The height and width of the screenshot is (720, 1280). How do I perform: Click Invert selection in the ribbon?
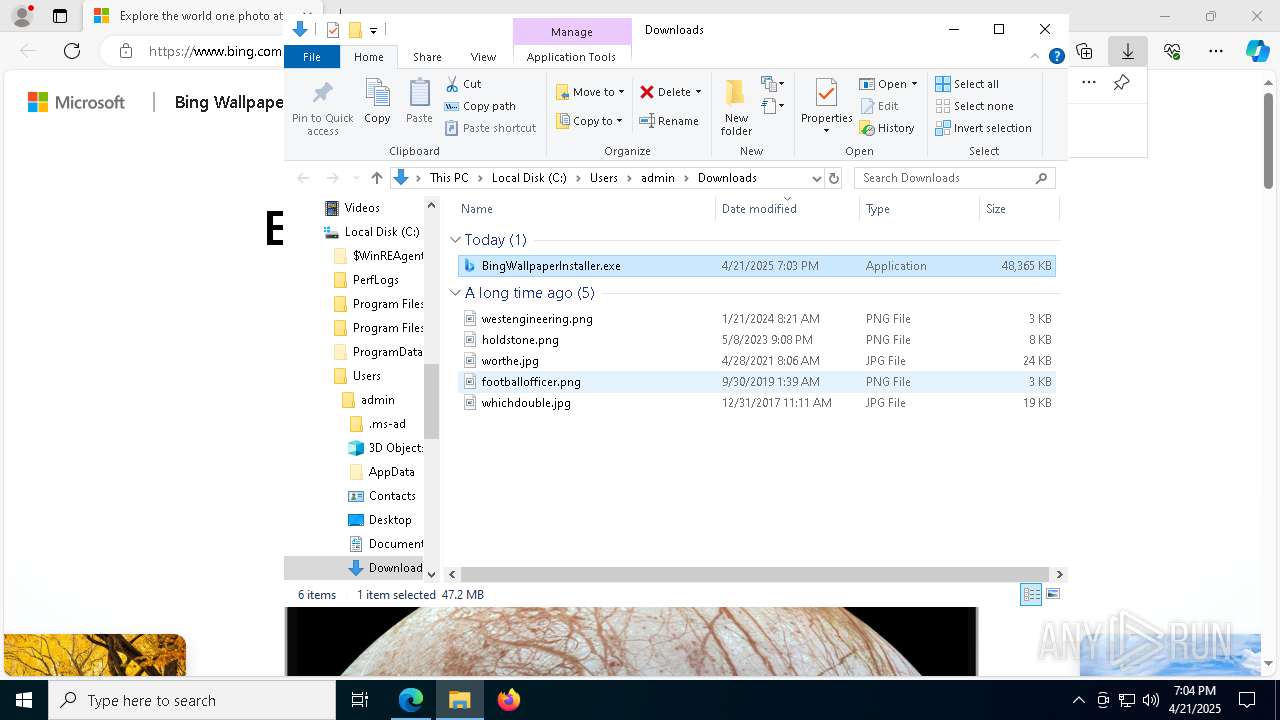coord(983,128)
